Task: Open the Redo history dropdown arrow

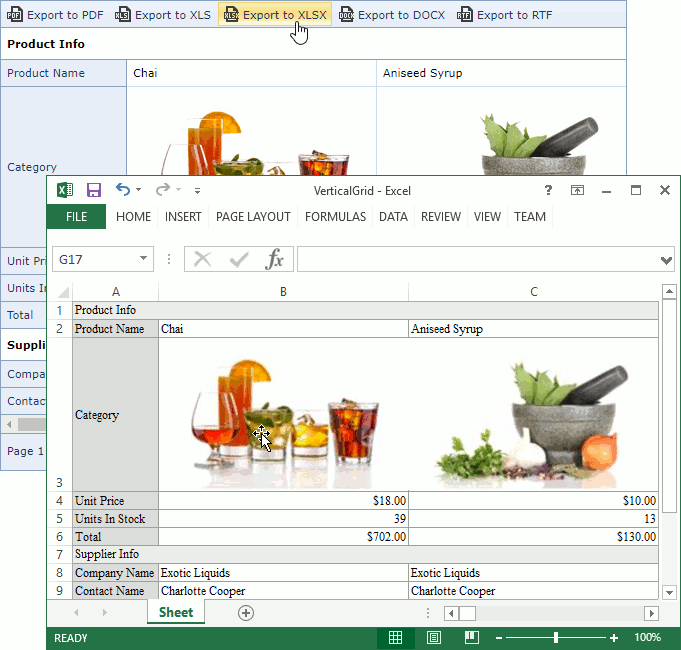Action: coord(179,190)
